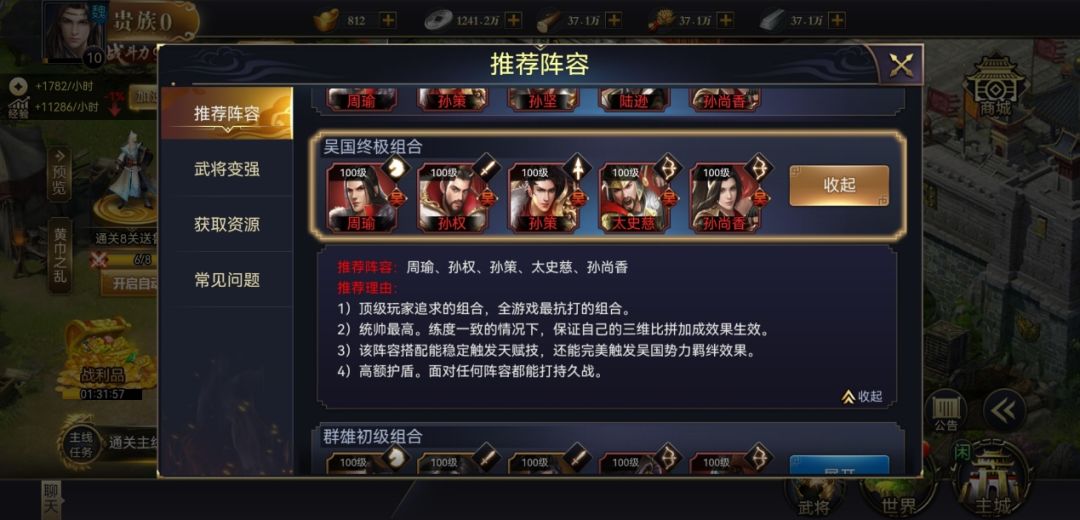Close the 推荐阵容 dialog
This screenshot has width=1080, height=520.
901,65
